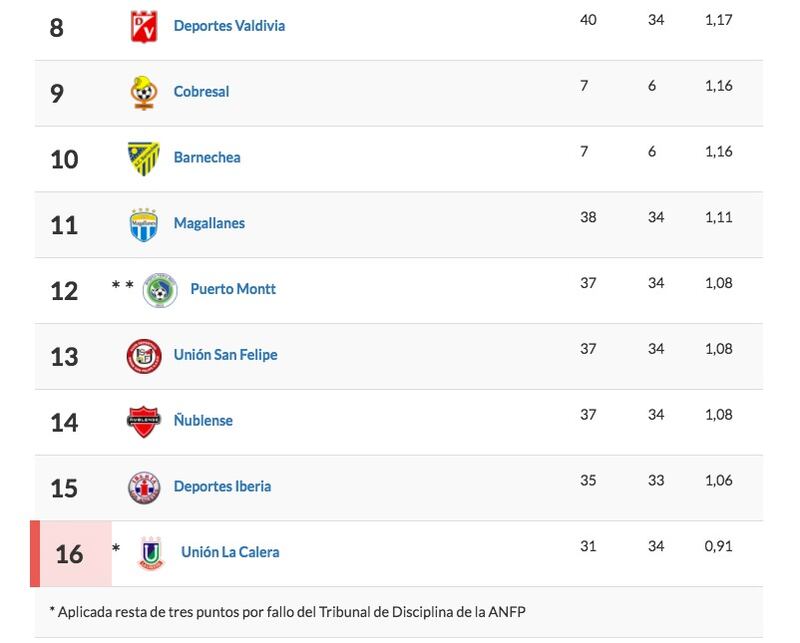
Task: Open the Deportes Valdivia team link
Action: pyautogui.click(x=229, y=26)
